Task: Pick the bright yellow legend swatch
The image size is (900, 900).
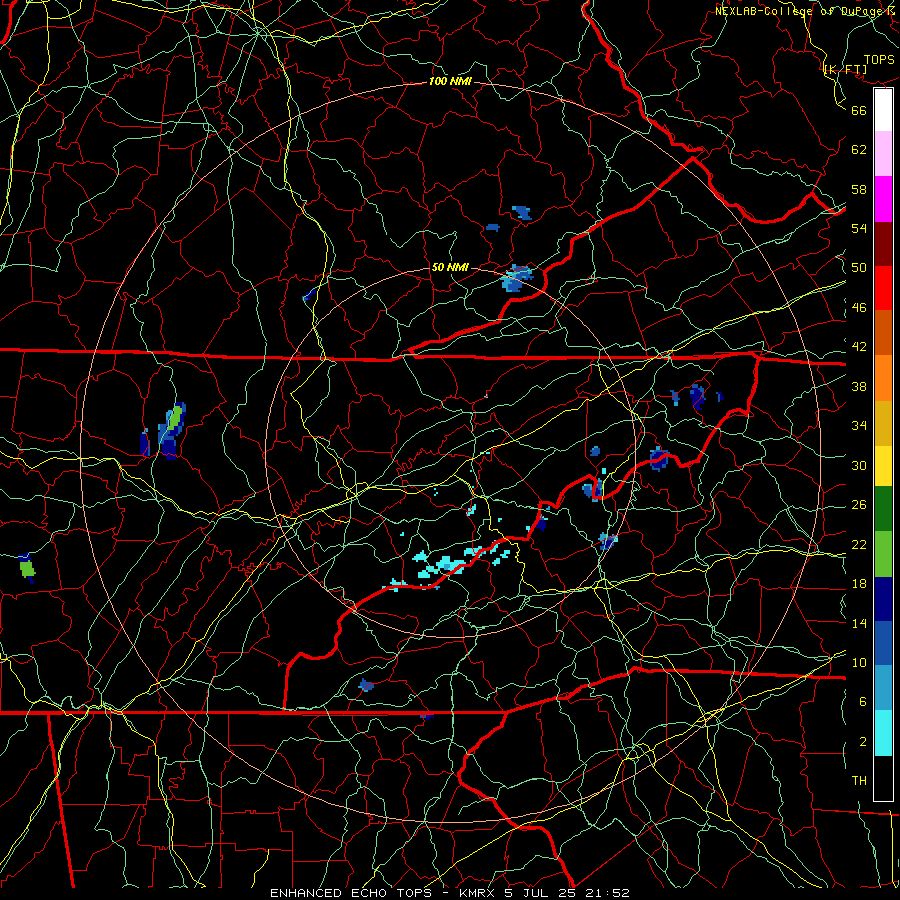Action: pos(883,465)
